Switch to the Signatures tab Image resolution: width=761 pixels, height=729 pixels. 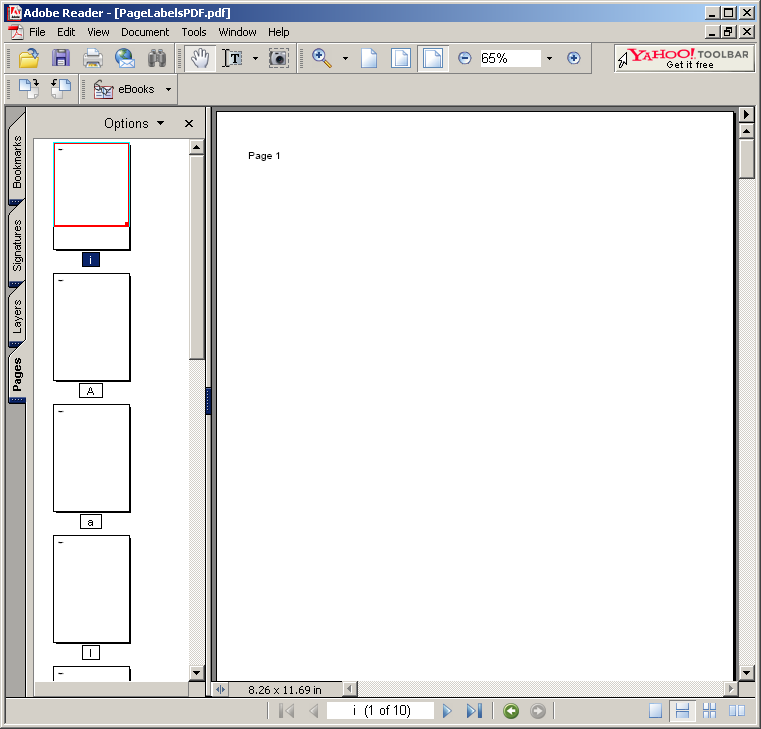tap(17, 245)
